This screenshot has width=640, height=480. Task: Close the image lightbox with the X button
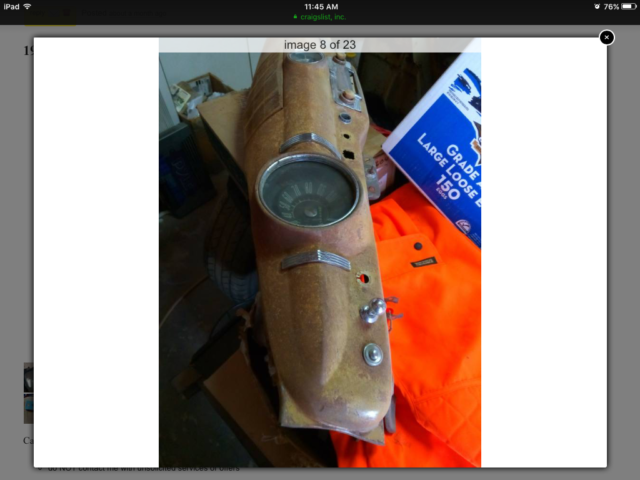pos(606,38)
